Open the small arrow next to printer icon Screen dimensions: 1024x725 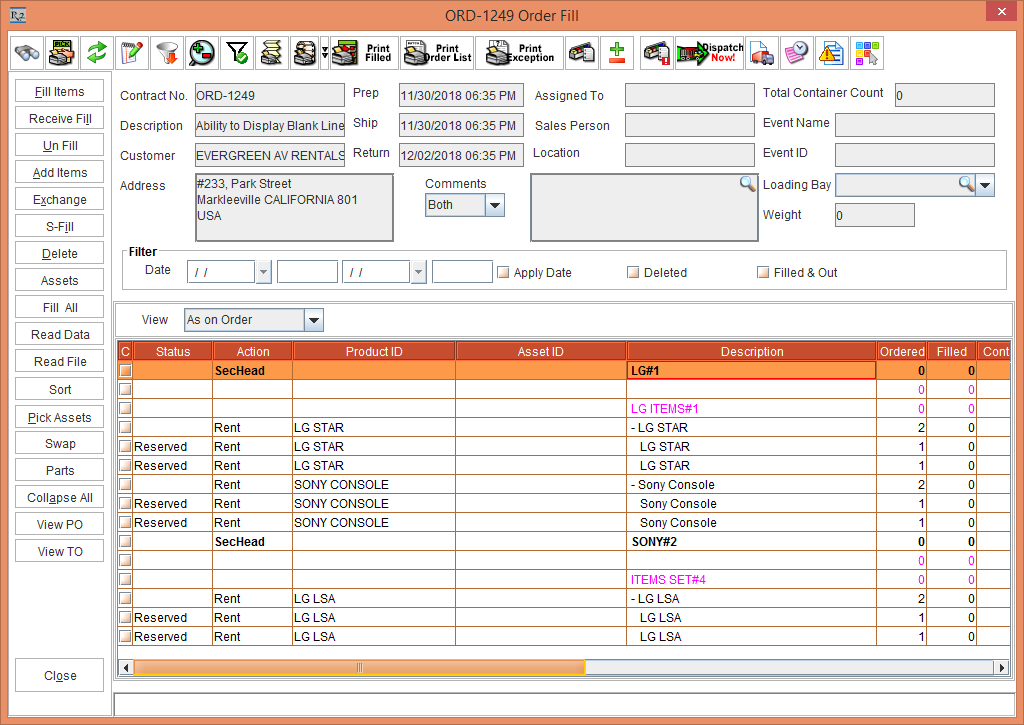(325, 53)
